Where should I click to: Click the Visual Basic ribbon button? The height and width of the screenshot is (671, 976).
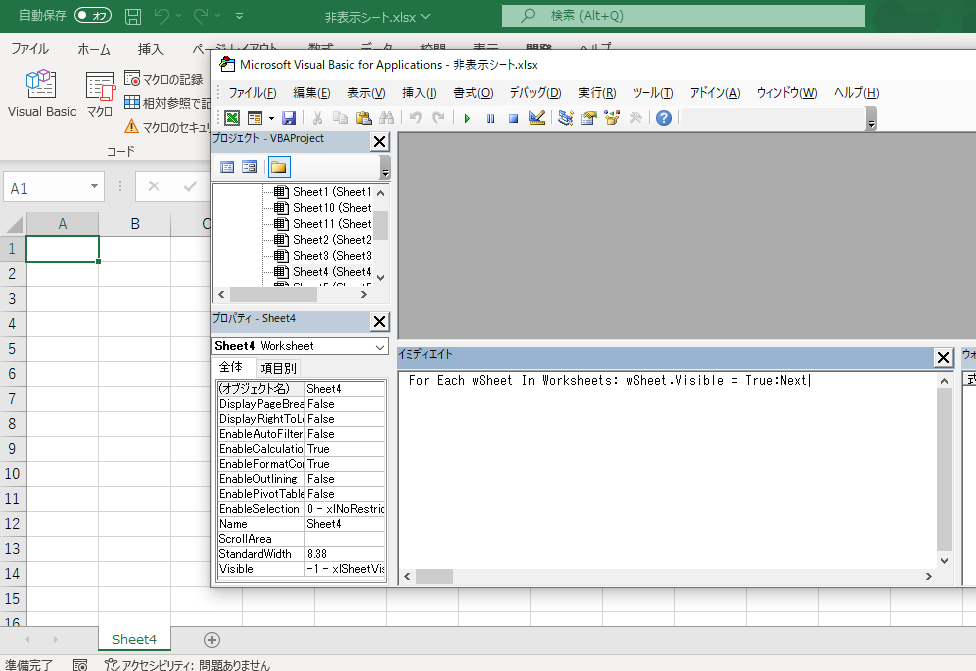coord(42,93)
